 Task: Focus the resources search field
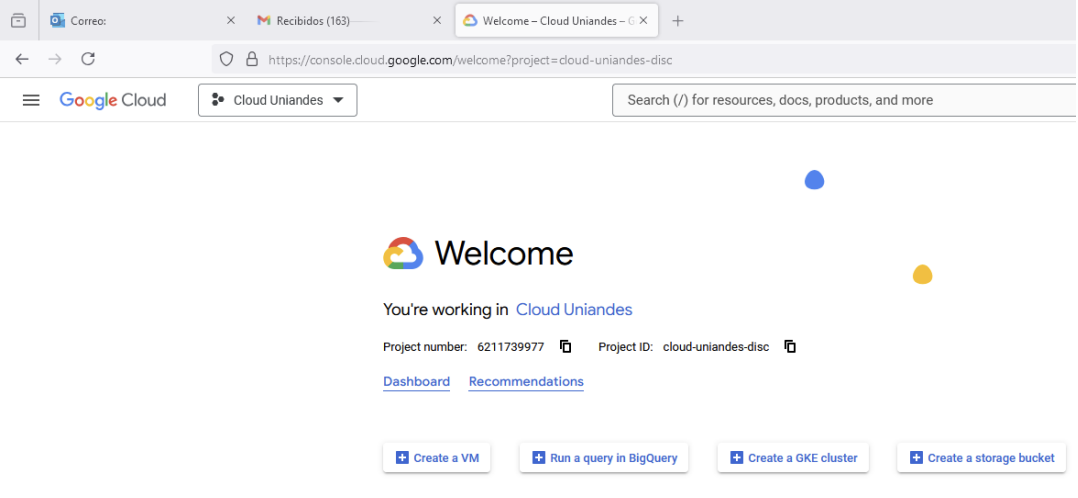(844, 100)
